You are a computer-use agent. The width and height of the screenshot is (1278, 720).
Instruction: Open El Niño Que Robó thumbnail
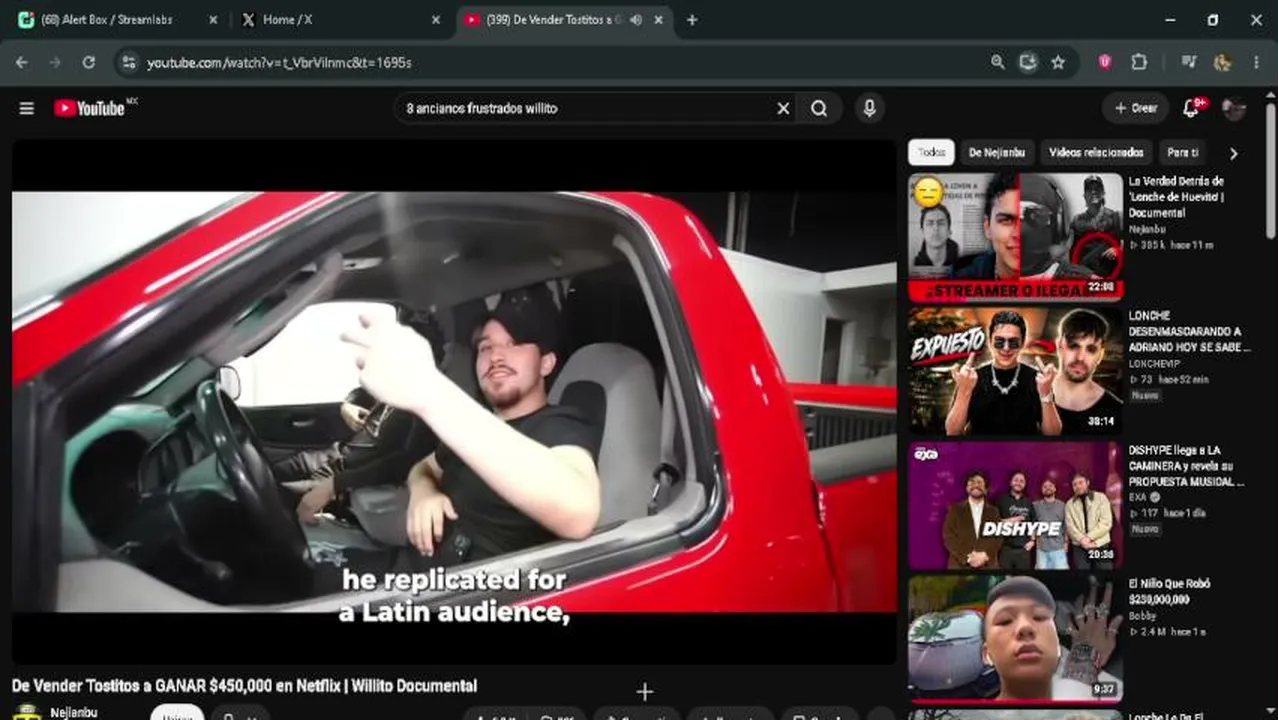1015,639
